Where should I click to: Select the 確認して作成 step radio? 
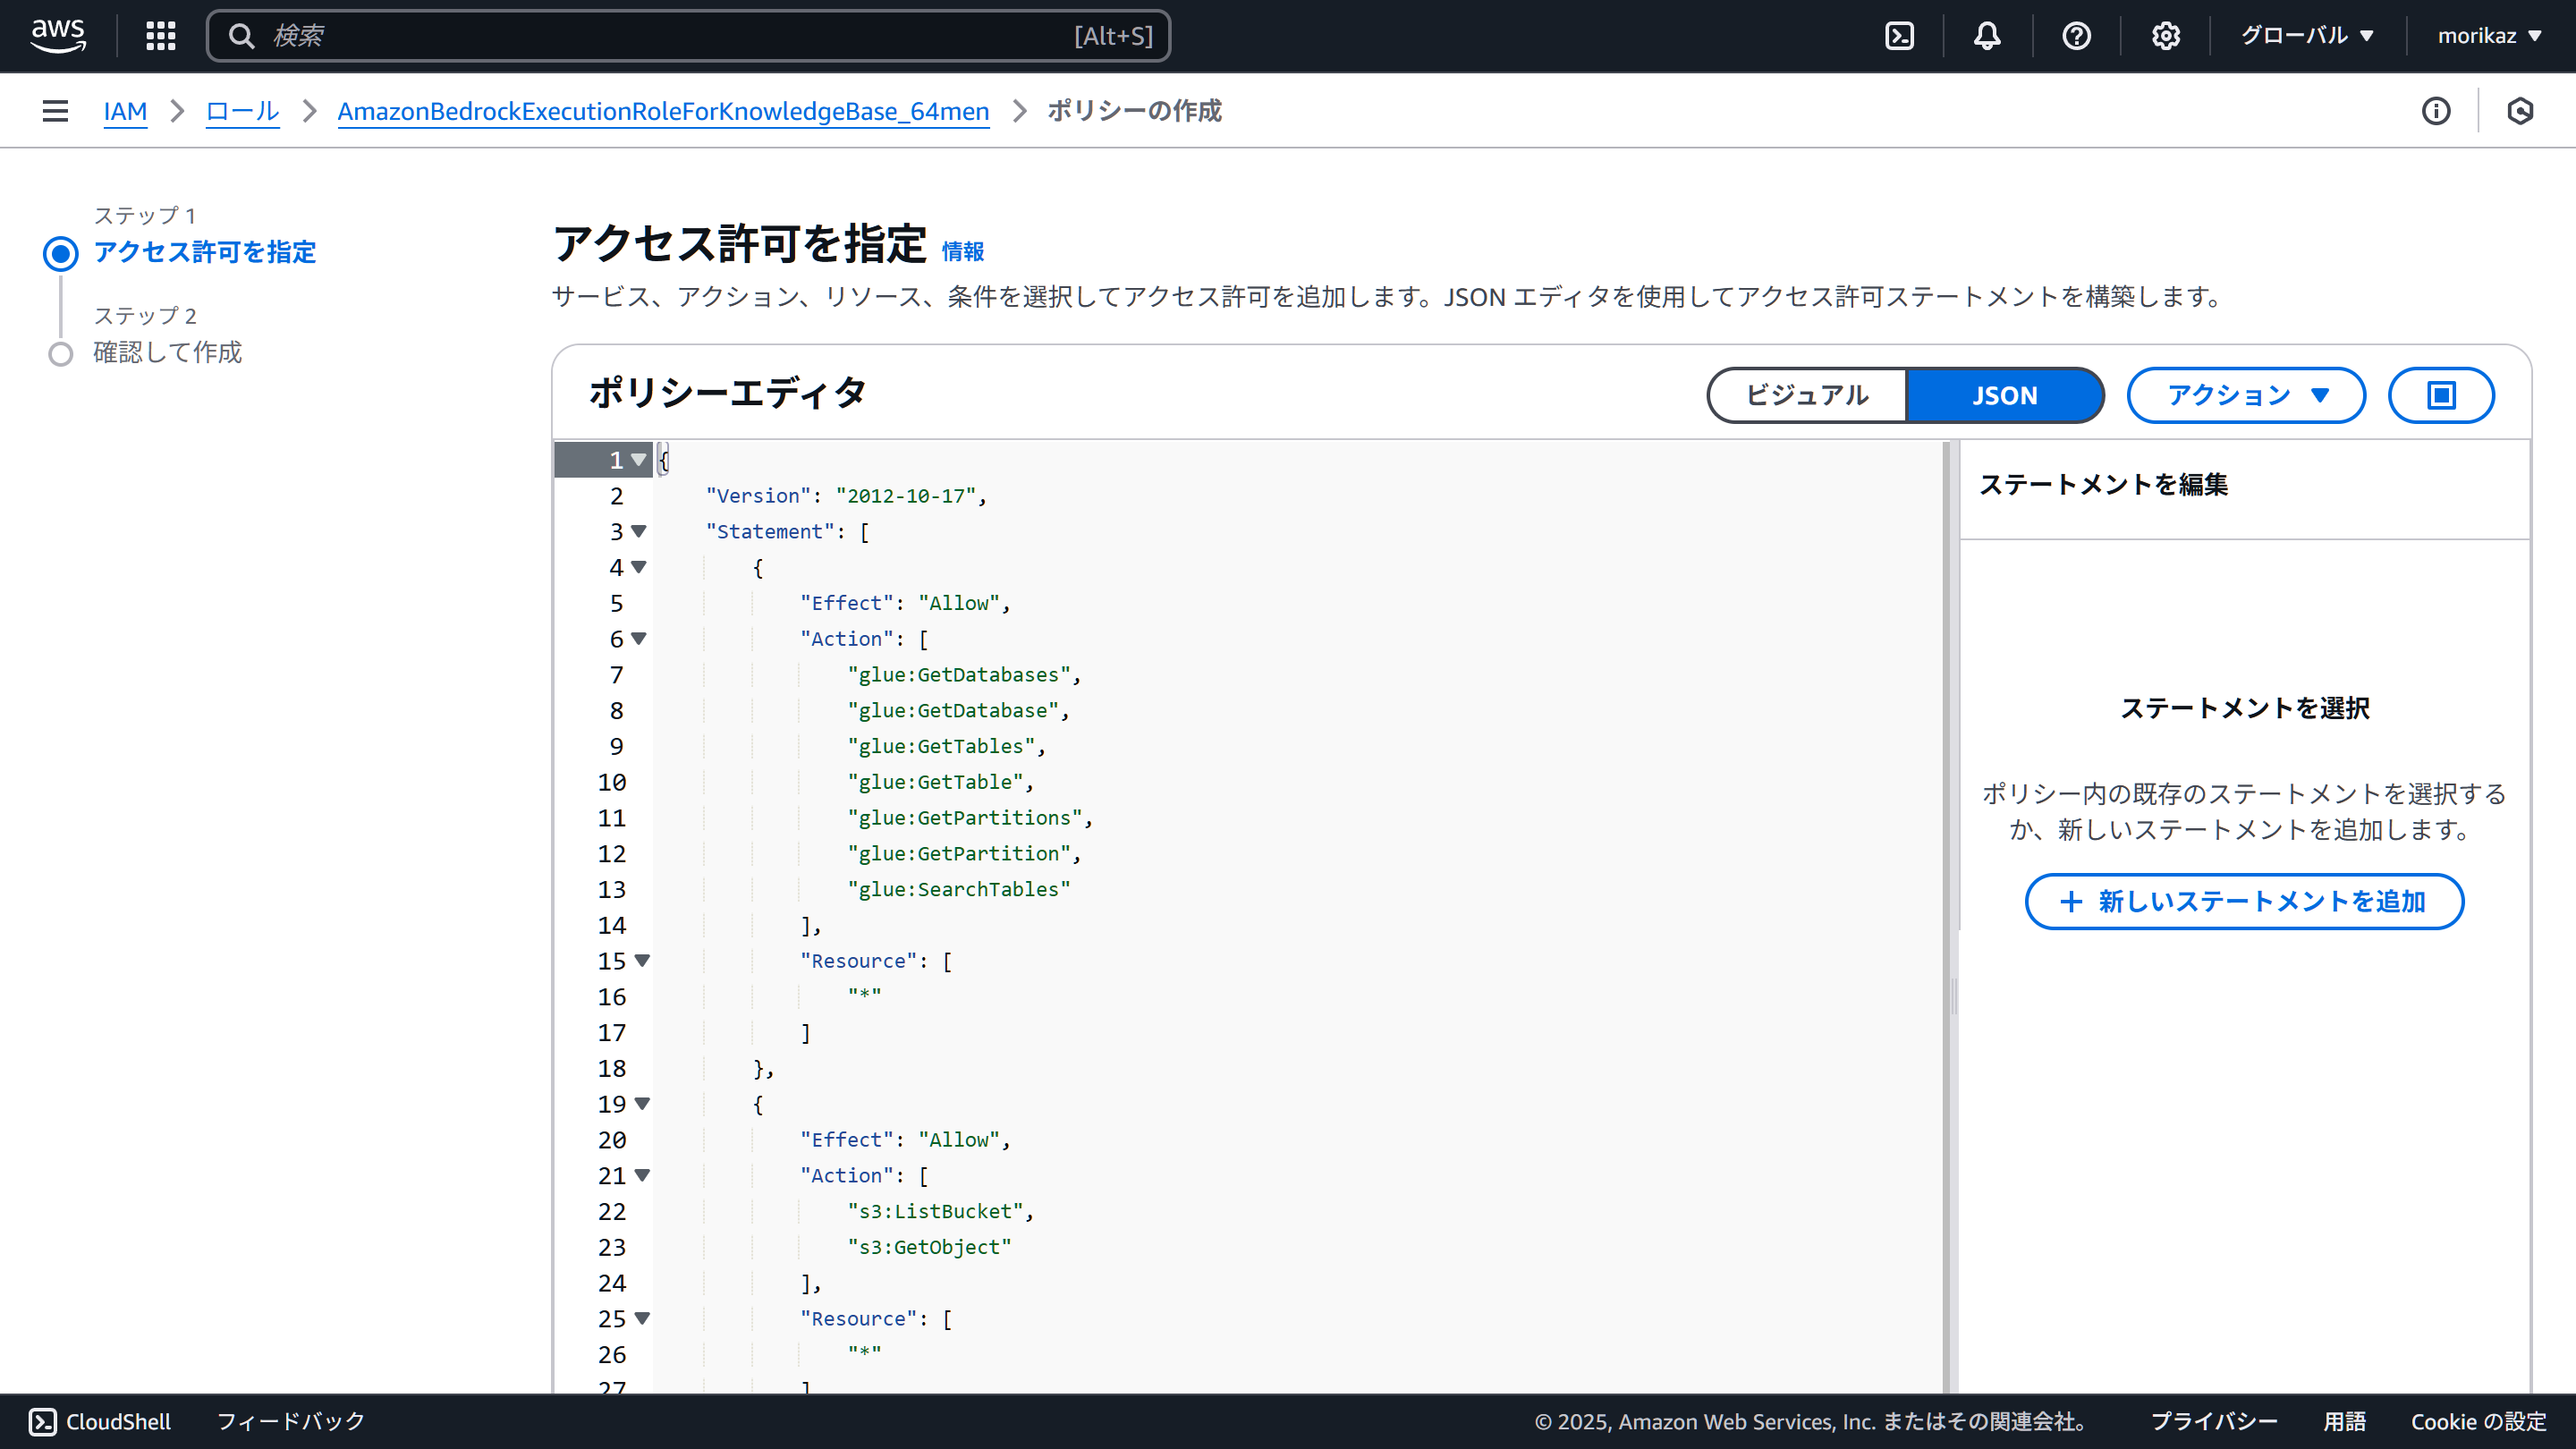pos(61,354)
